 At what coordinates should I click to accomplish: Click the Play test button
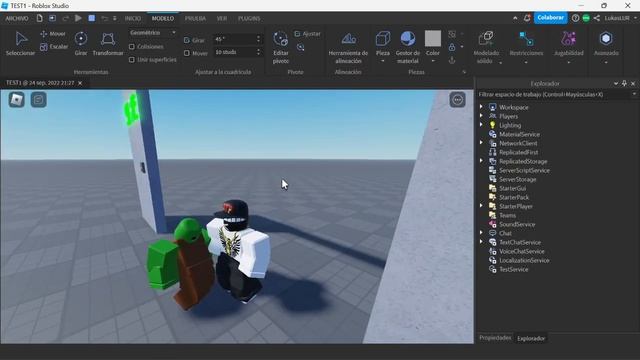(78, 18)
